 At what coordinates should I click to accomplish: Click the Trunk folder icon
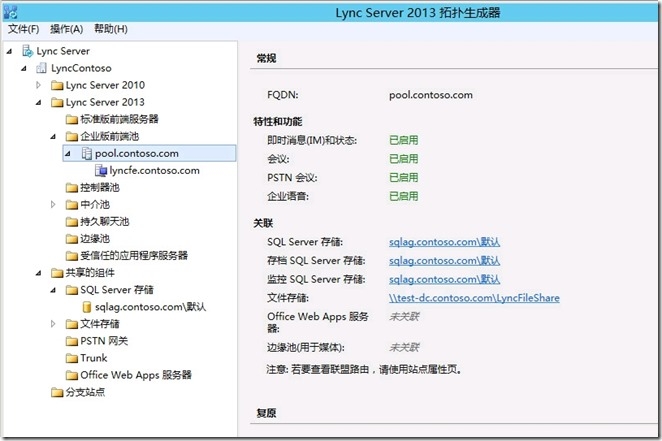click(x=71, y=358)
